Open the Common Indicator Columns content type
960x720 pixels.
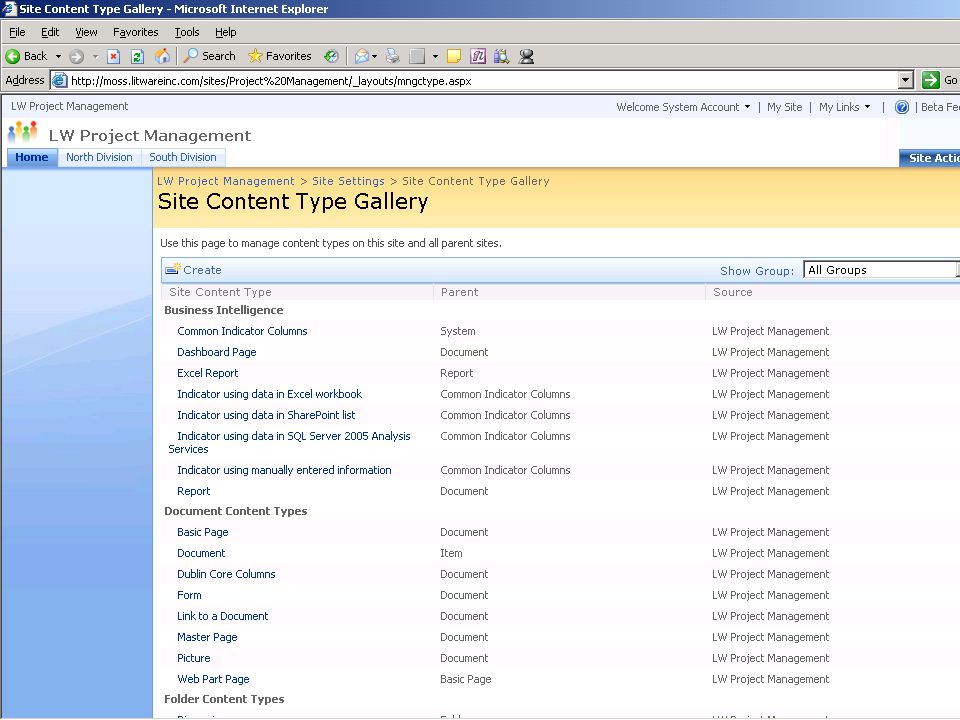tap(242, 331)
